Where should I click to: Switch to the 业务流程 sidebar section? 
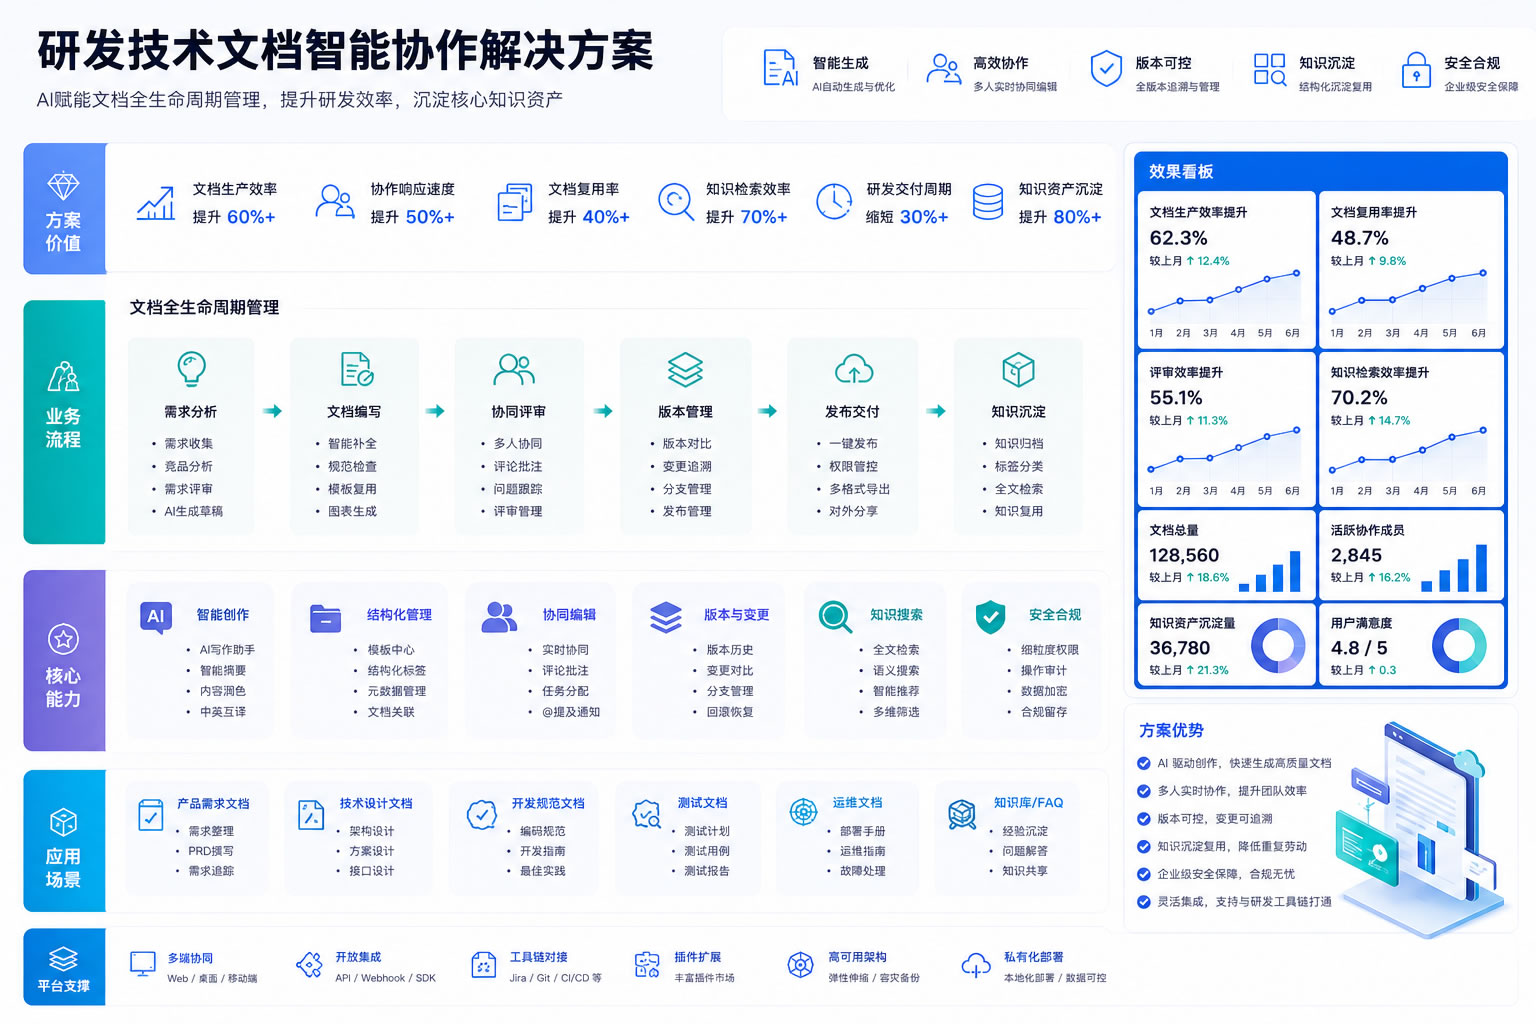tap(64, 421)
